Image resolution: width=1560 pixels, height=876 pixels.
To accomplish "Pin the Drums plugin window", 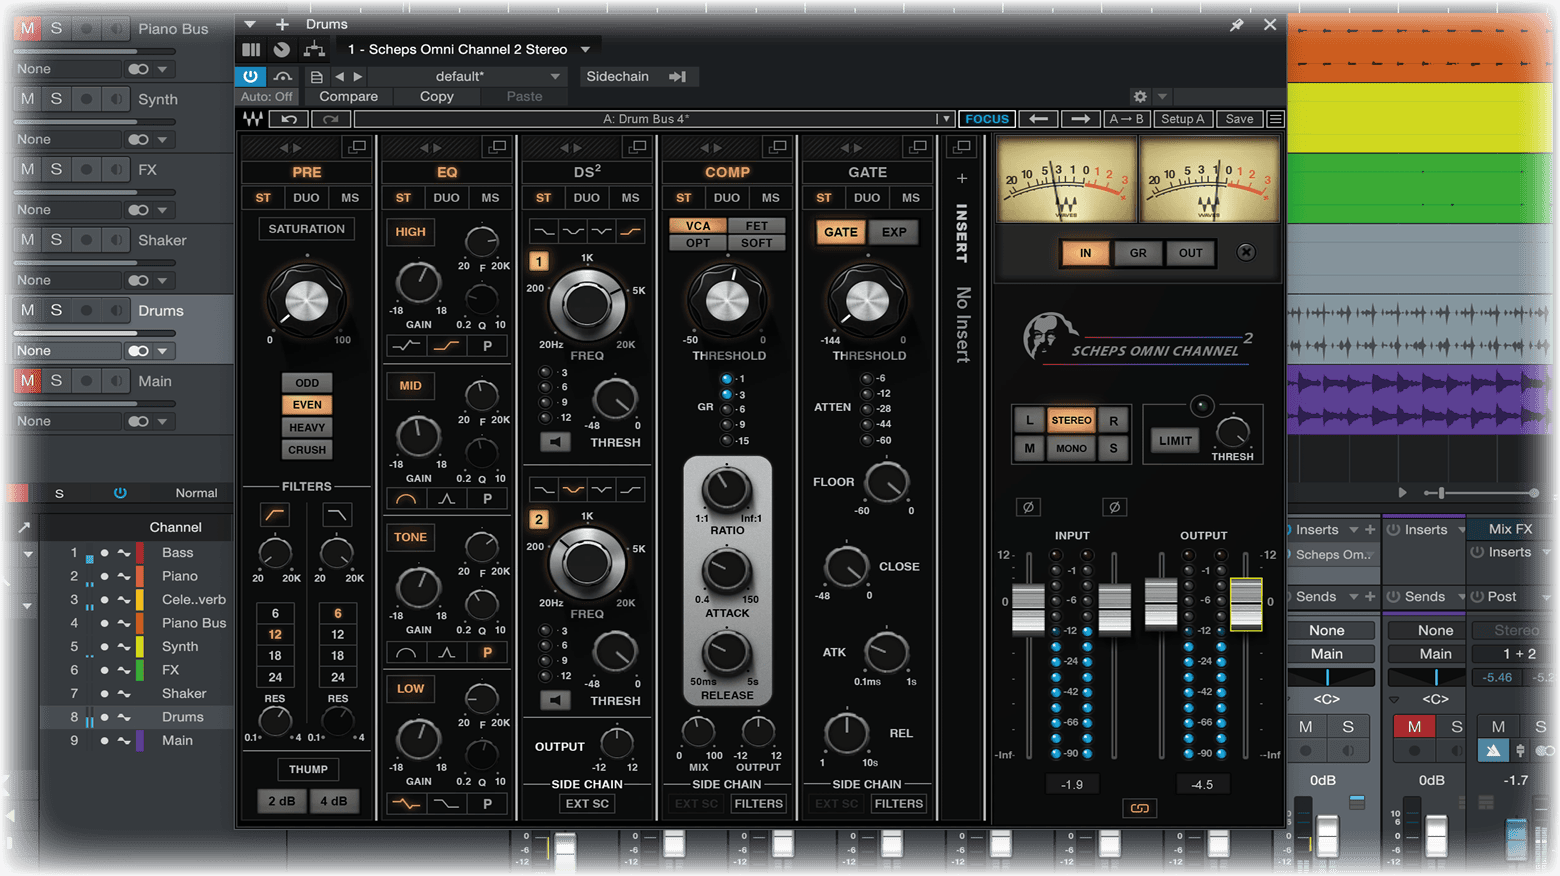I will tap(1237, 24).
